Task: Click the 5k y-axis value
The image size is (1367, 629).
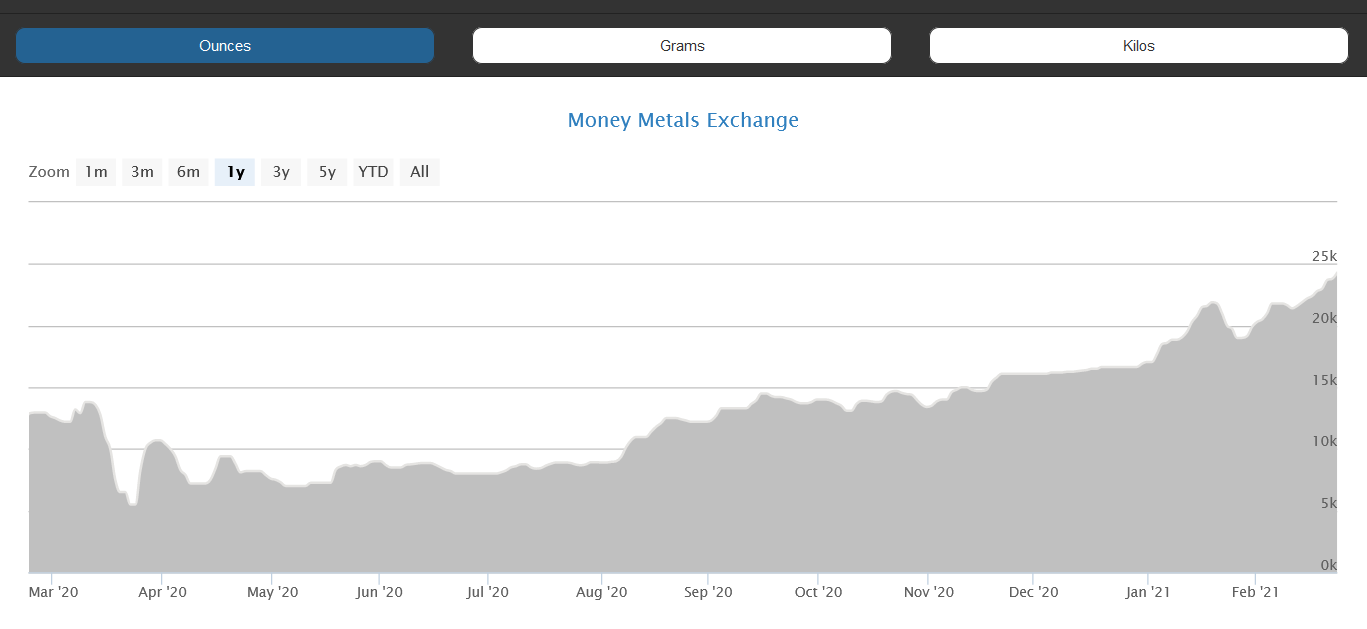Action: [1329, 503]
